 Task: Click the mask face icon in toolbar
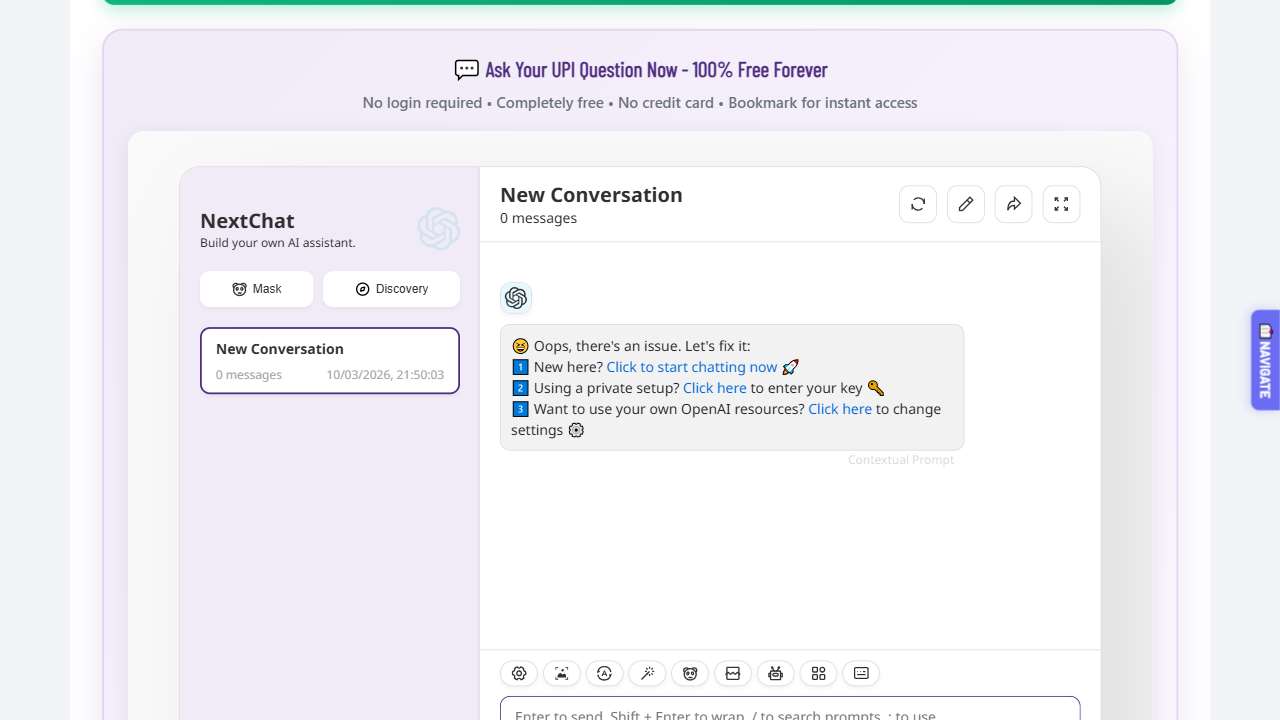[x=690, y=674]
